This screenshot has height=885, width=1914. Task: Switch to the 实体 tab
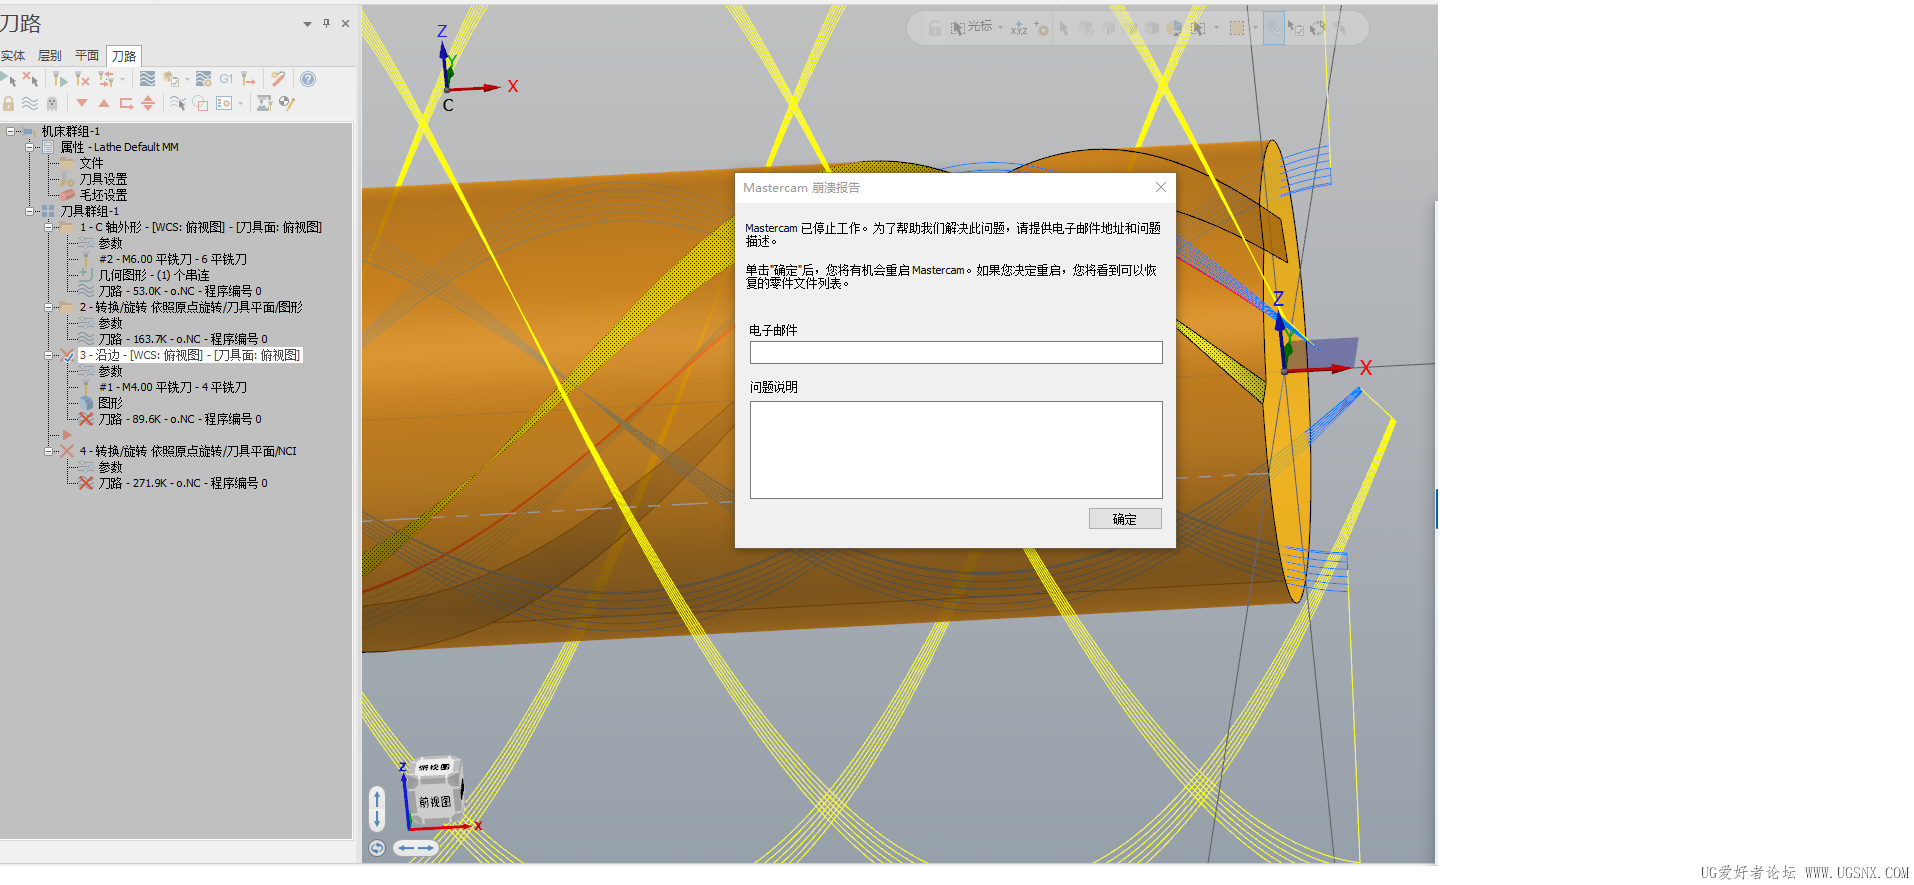(13, 56)
